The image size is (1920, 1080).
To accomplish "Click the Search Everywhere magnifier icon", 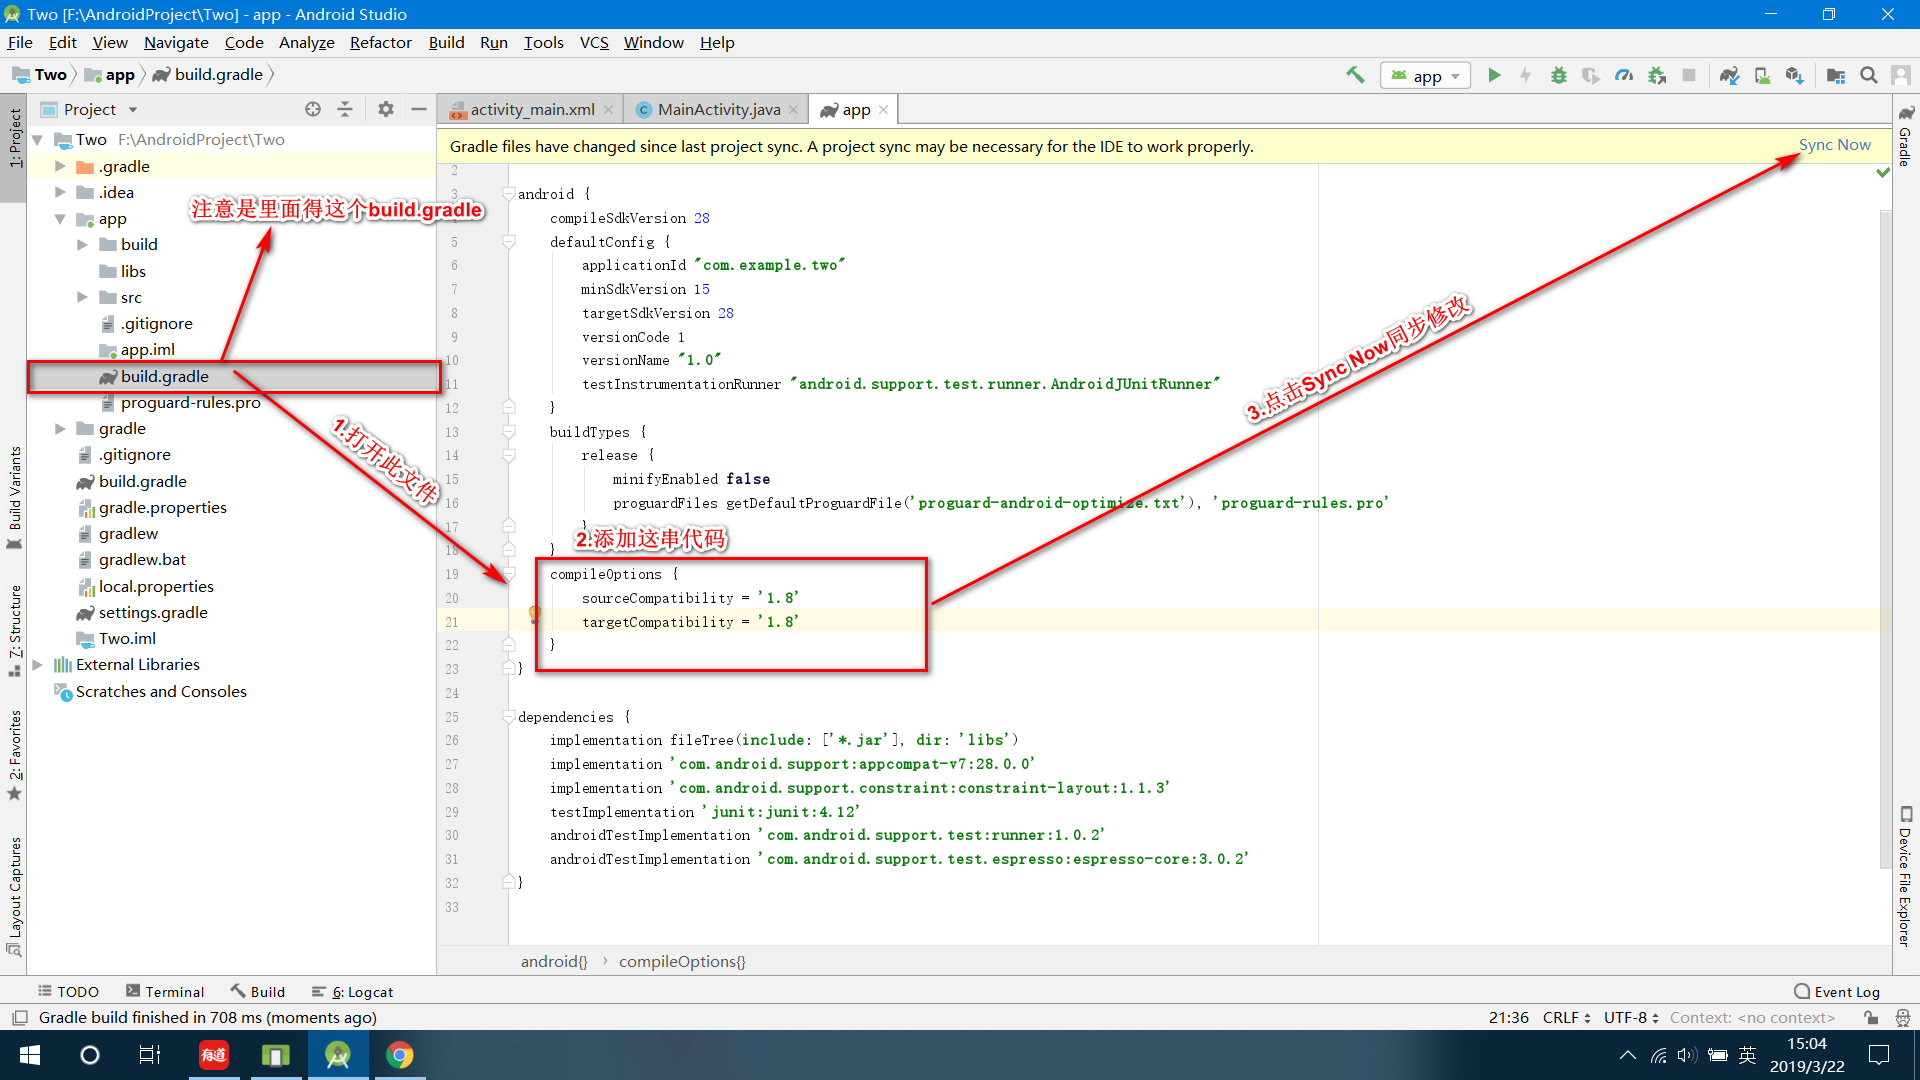I will point(1868,75).
